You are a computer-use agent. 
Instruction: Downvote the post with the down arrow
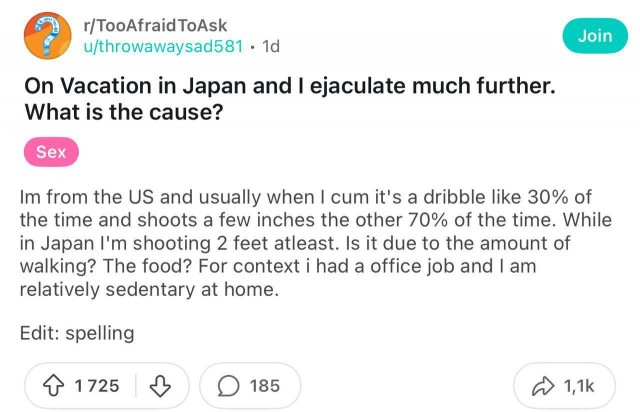158,385
